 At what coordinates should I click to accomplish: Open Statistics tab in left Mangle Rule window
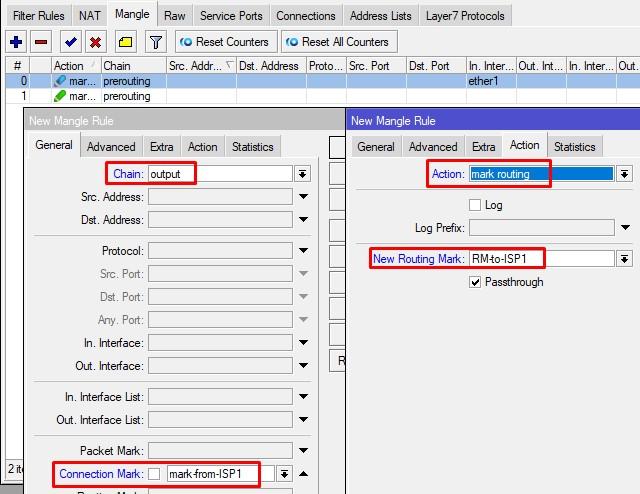[253, 147]
